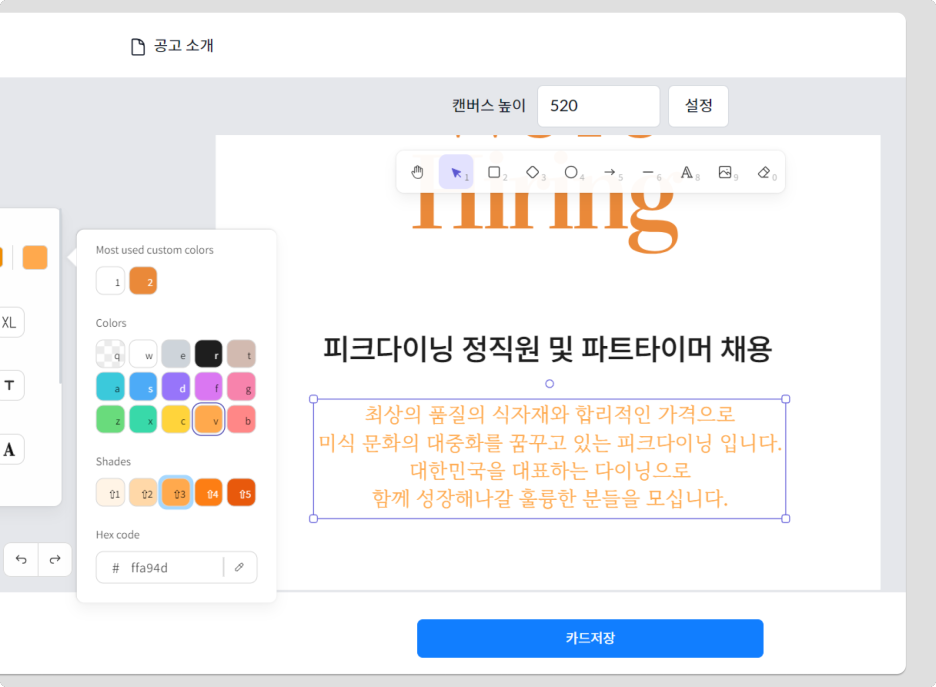Viewport: 936px width, 687px height.
Task: Click the 캔버스 높이 input showing 520
Action: coord(599,106)
